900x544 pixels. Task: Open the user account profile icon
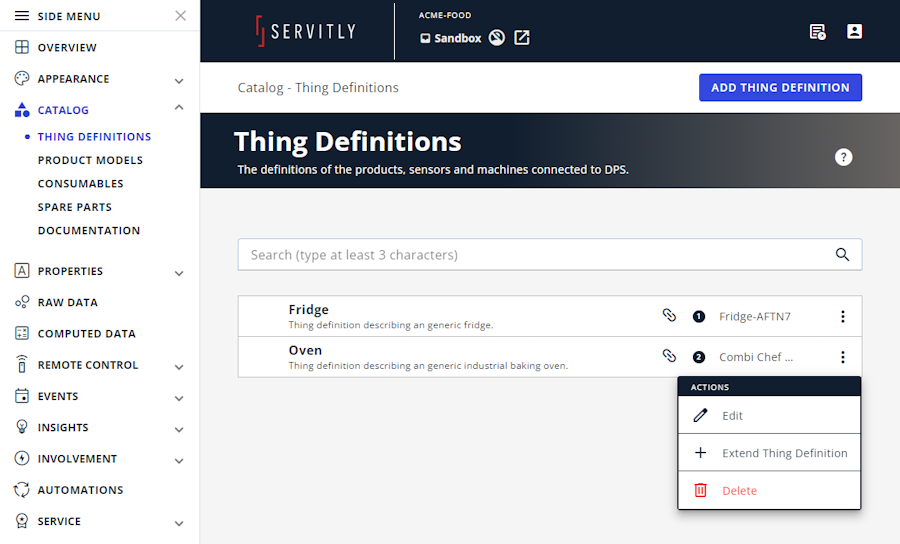(854, 32)
